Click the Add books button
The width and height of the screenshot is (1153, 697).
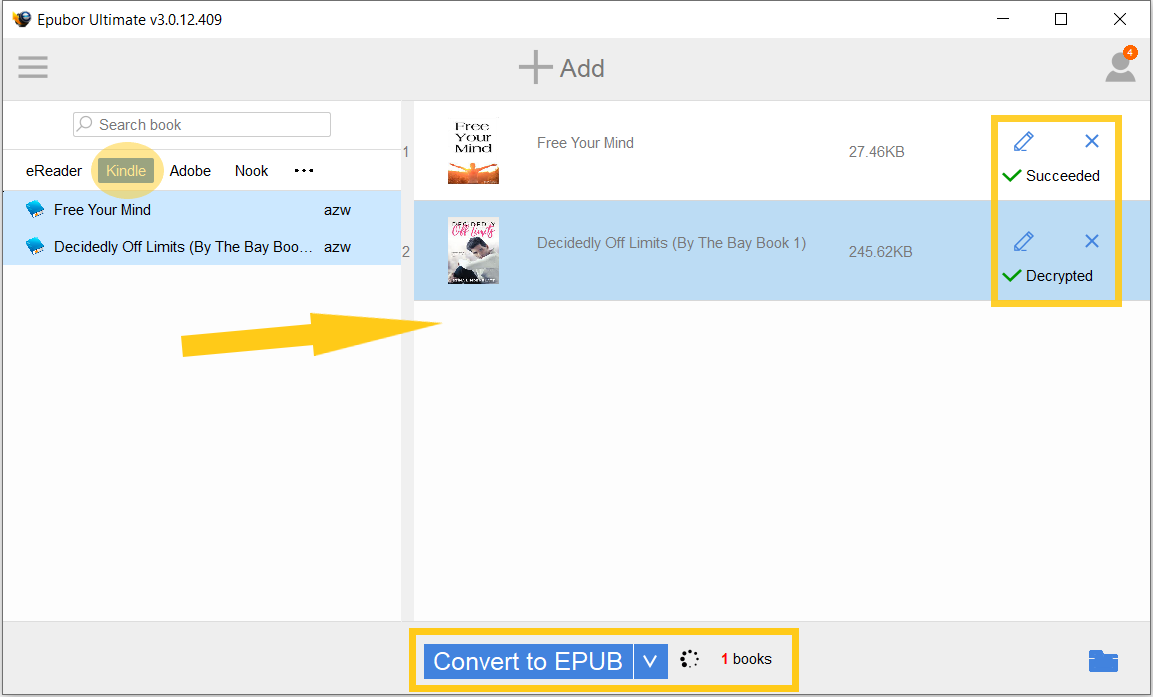tap(562, 68)
